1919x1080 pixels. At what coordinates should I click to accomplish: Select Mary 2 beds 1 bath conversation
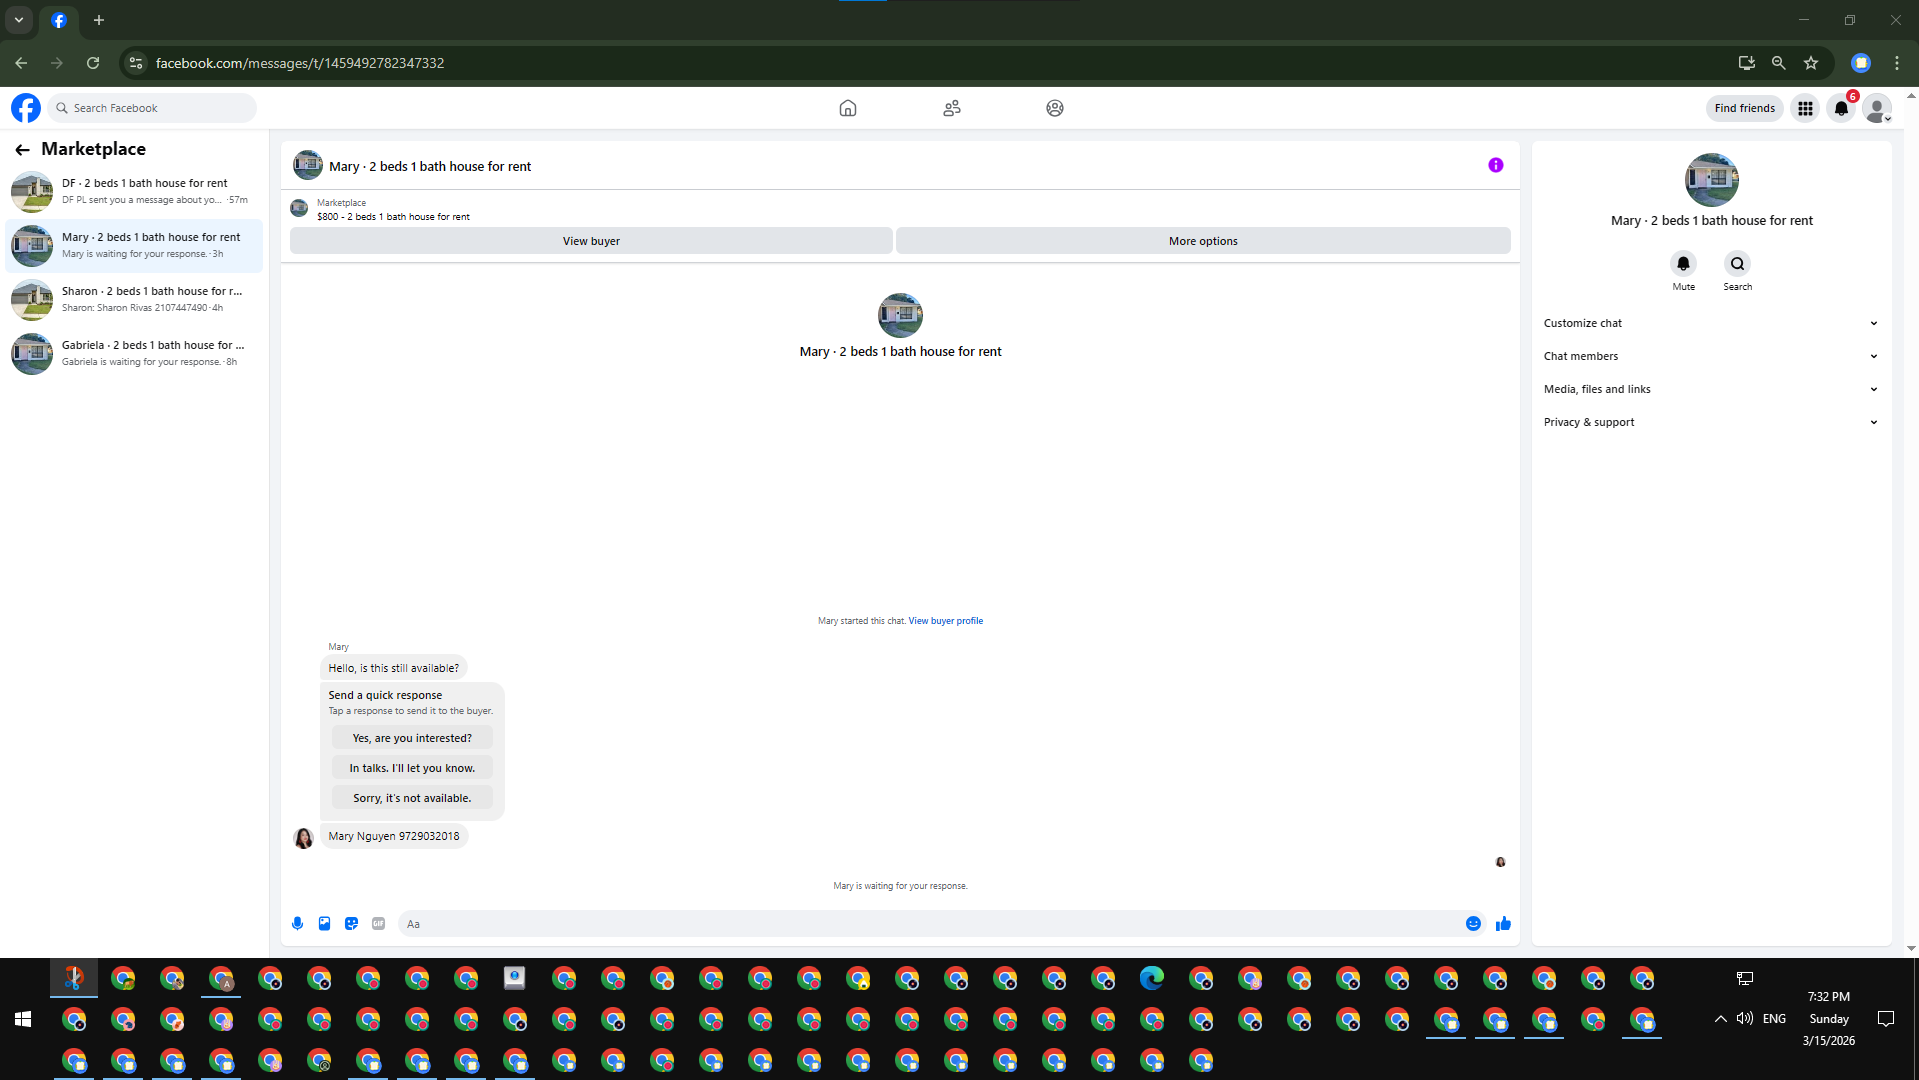click(134, 246)
